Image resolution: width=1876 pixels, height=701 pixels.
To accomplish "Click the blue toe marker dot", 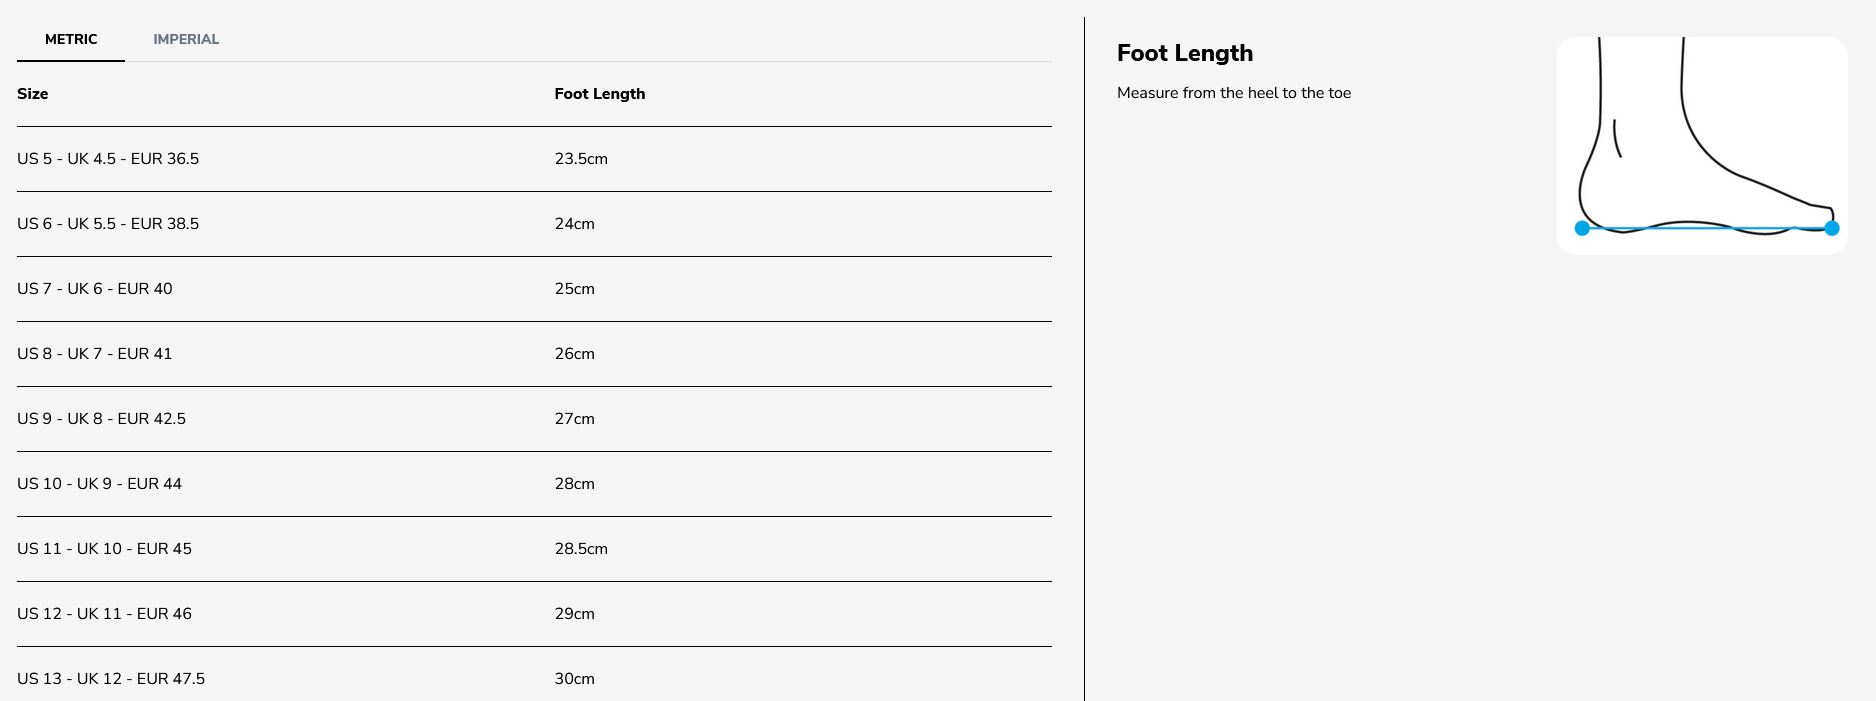I will coord(1832,228).
